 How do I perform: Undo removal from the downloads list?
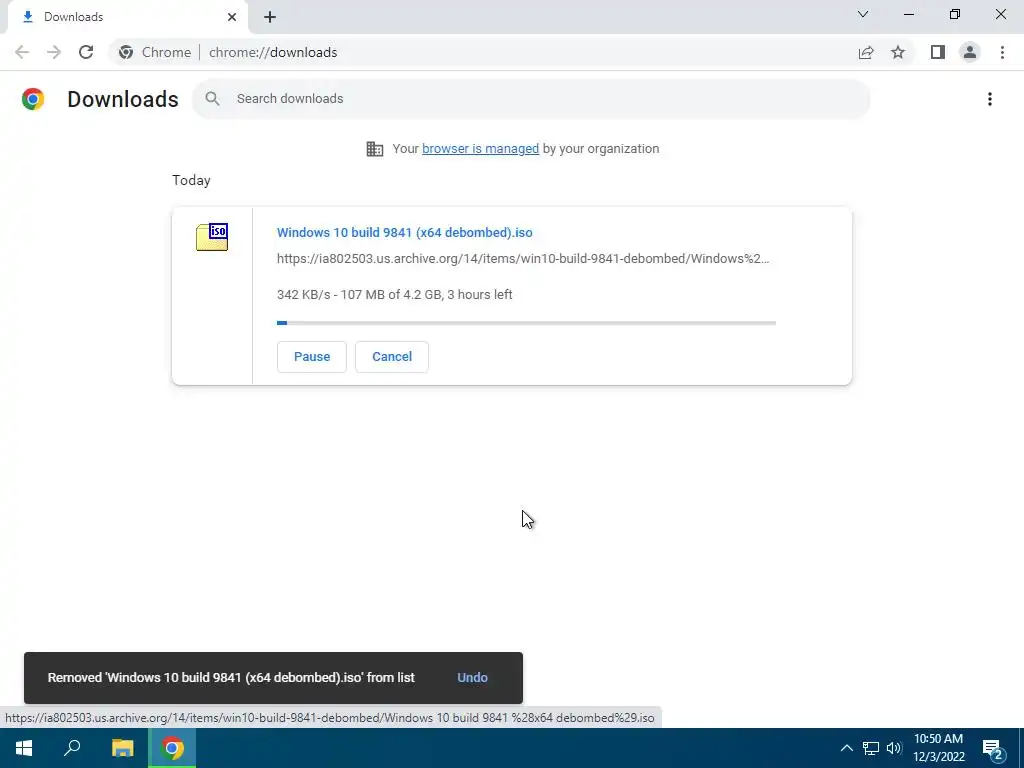click(x=472, y=678)
